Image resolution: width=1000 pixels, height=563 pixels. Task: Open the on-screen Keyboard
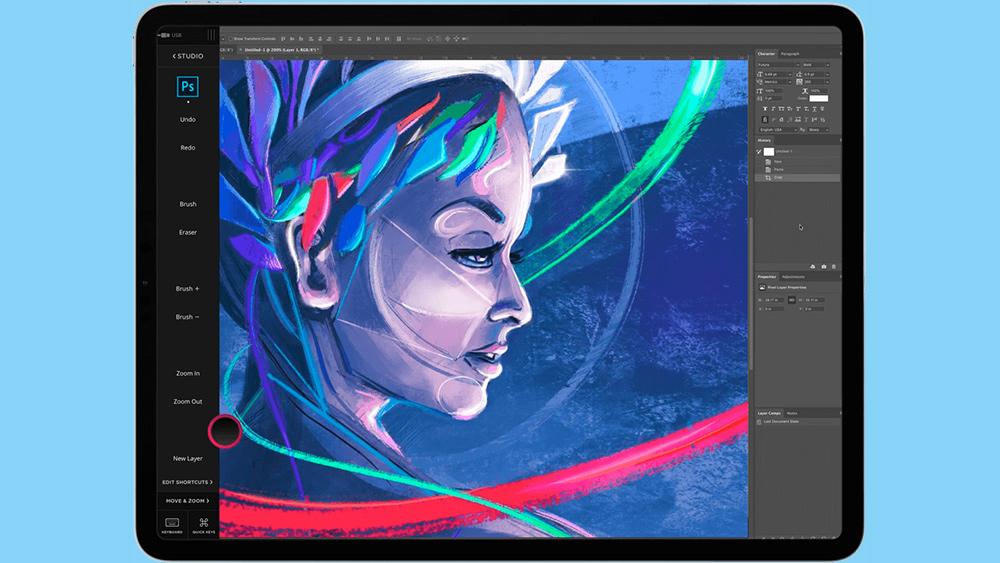[x=172, y=524]
